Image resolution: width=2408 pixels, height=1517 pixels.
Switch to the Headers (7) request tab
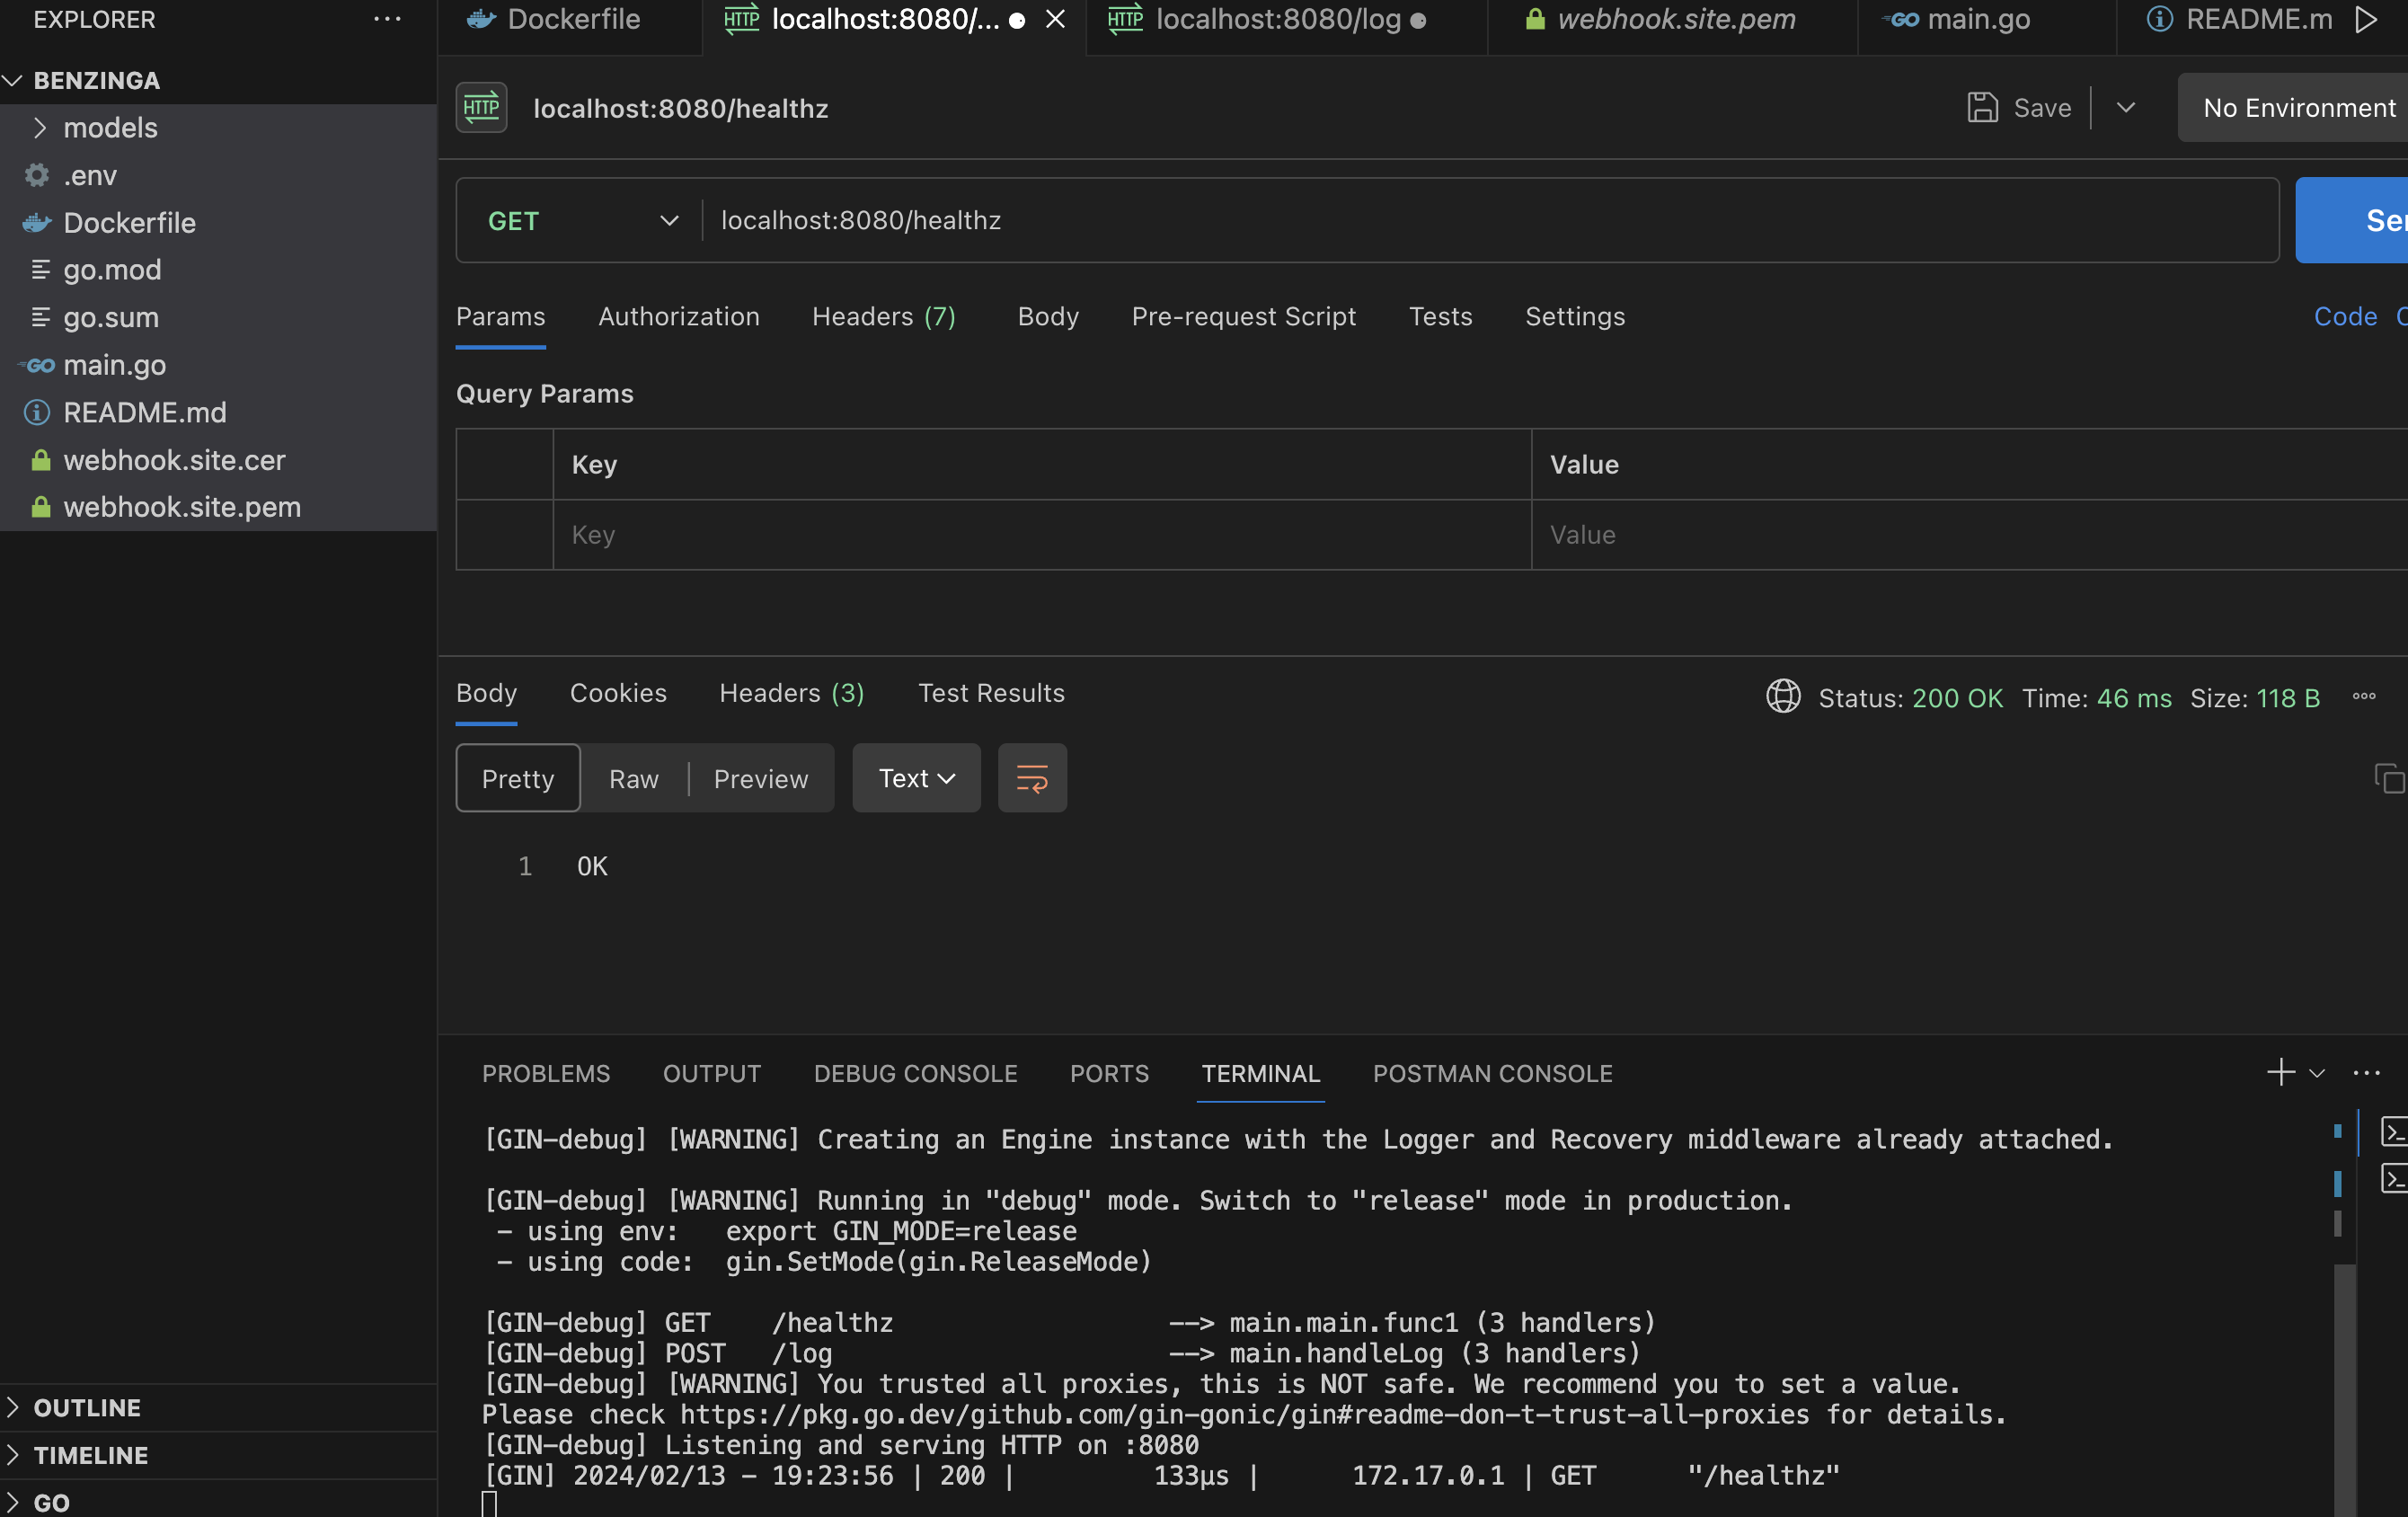883,317
